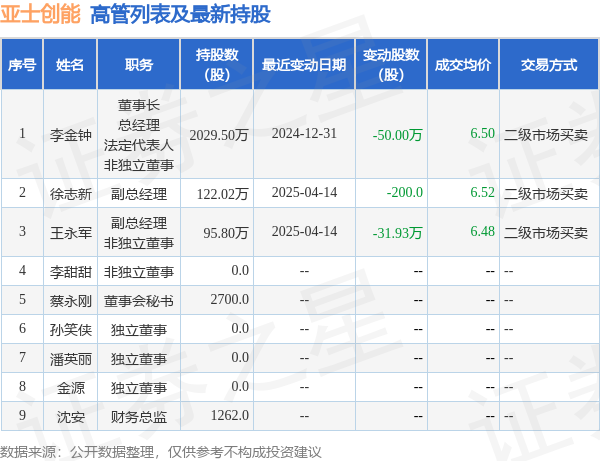Click the 2025-04-14 date in 徐志新's row
Image resolution: width=600 pixels, height=461 pixels.
[304, 192]
